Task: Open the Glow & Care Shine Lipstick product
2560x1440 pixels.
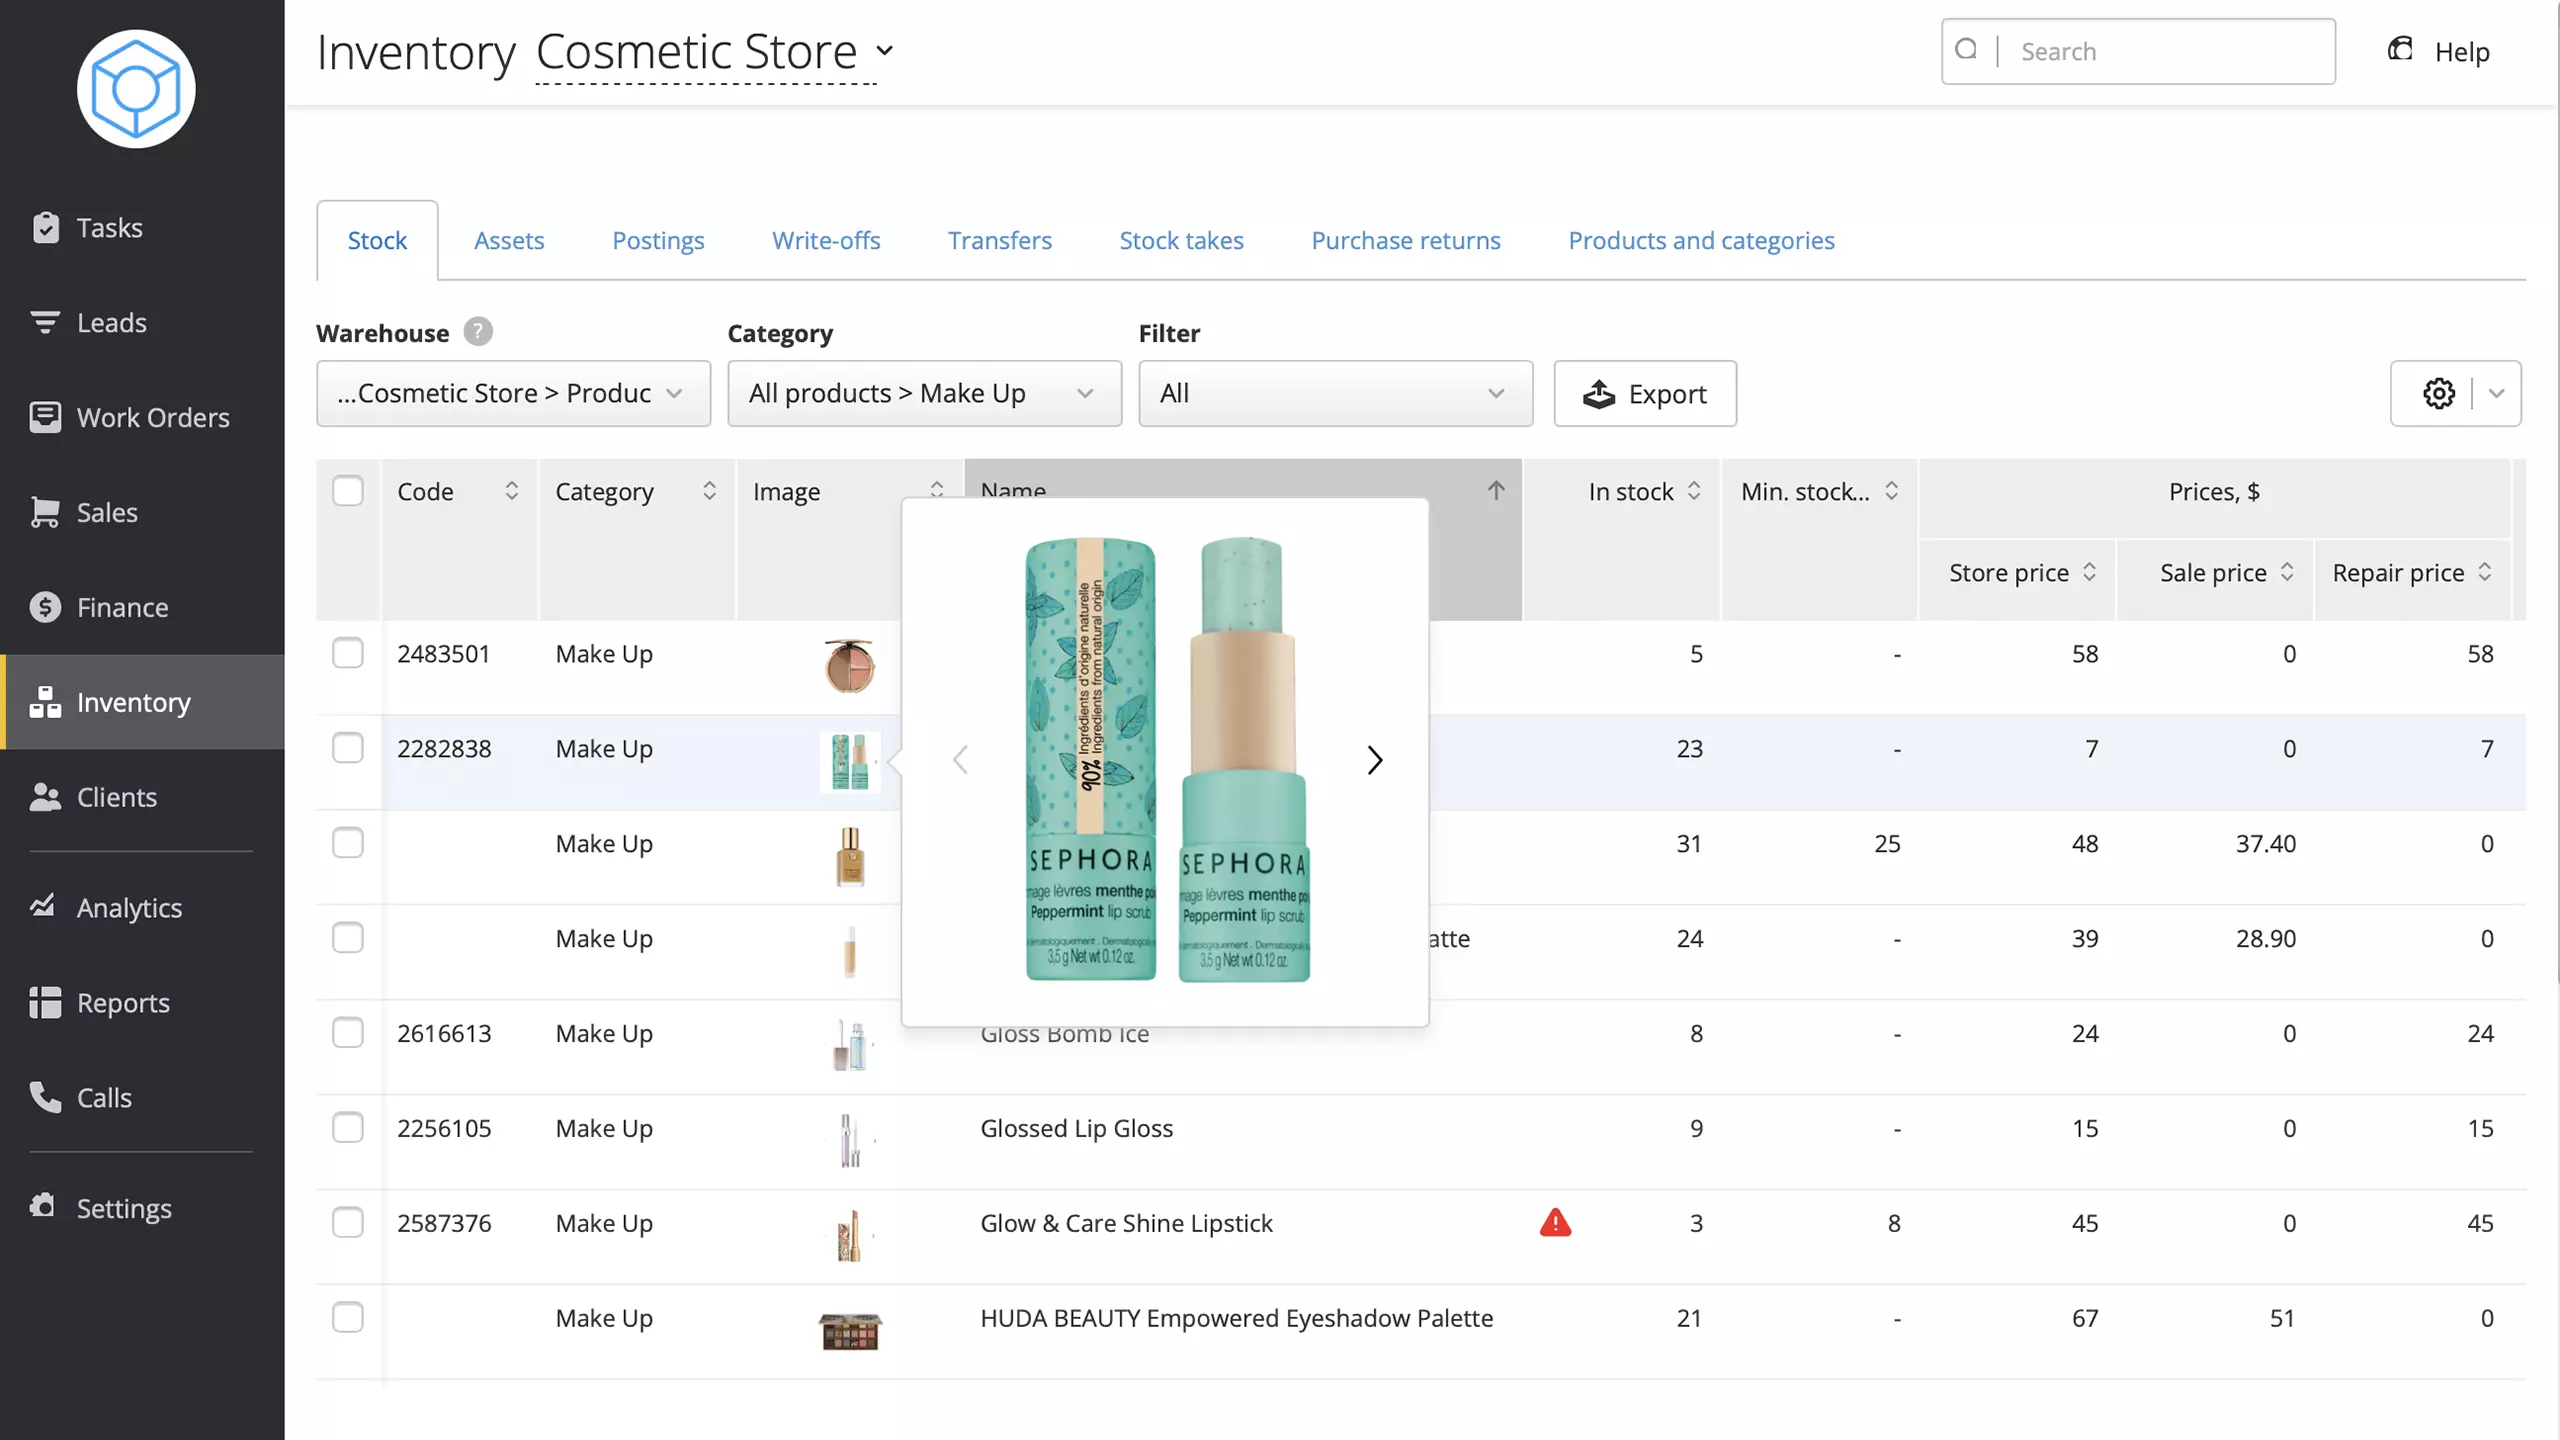Action: 1126,1222
